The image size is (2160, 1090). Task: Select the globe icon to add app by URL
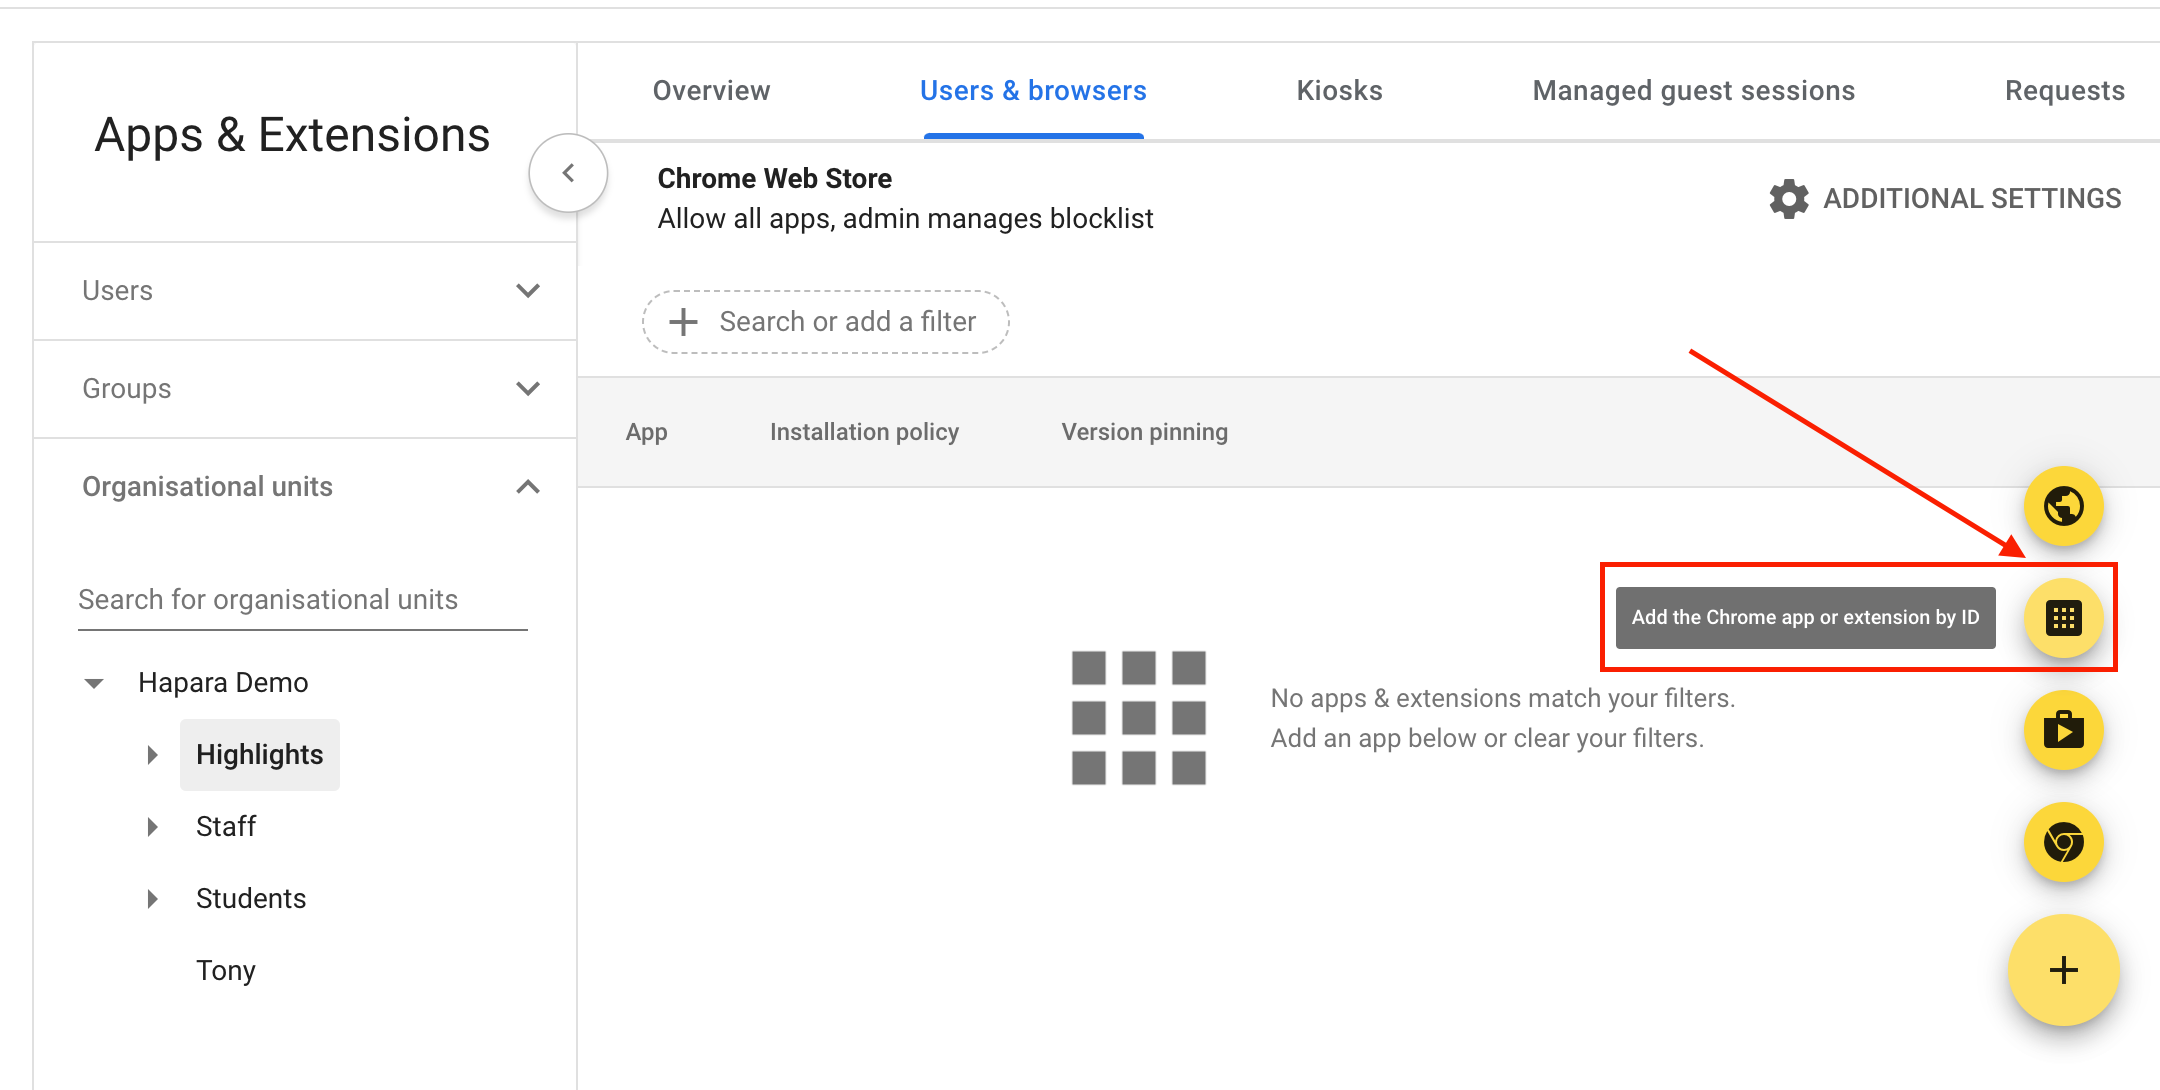[x=2063, y=506]
